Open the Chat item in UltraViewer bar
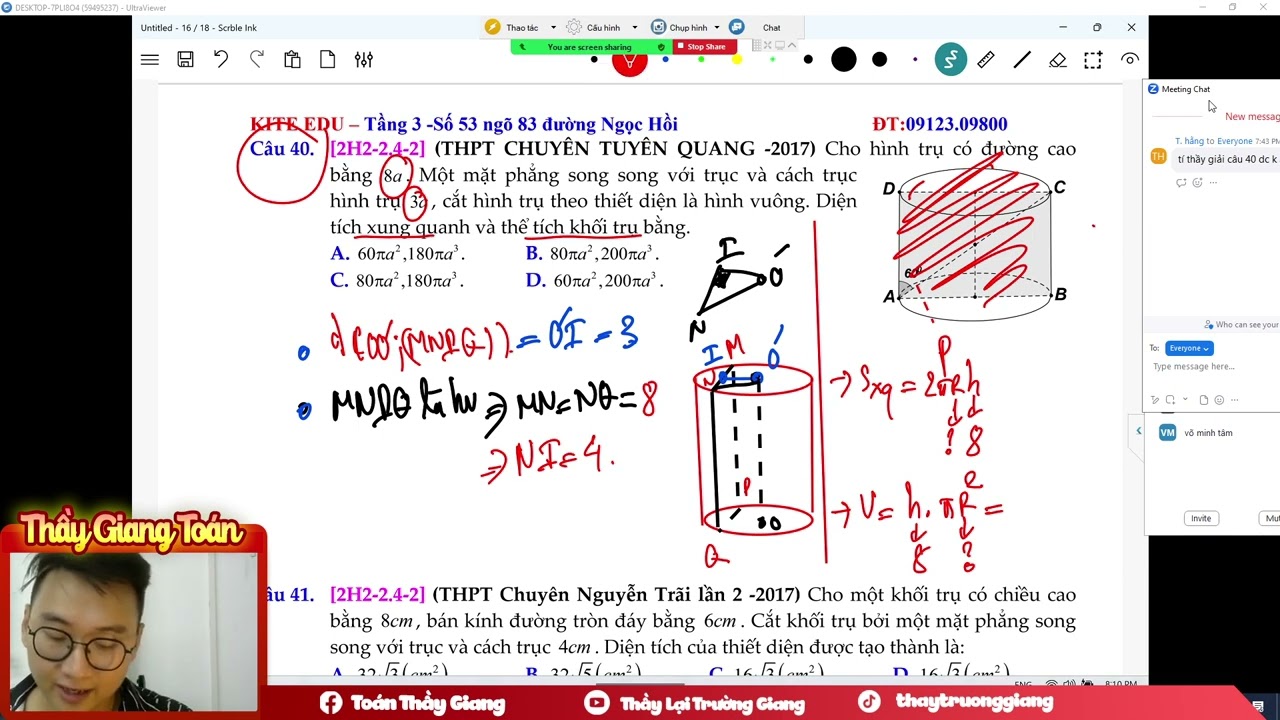 pos(772,28)
